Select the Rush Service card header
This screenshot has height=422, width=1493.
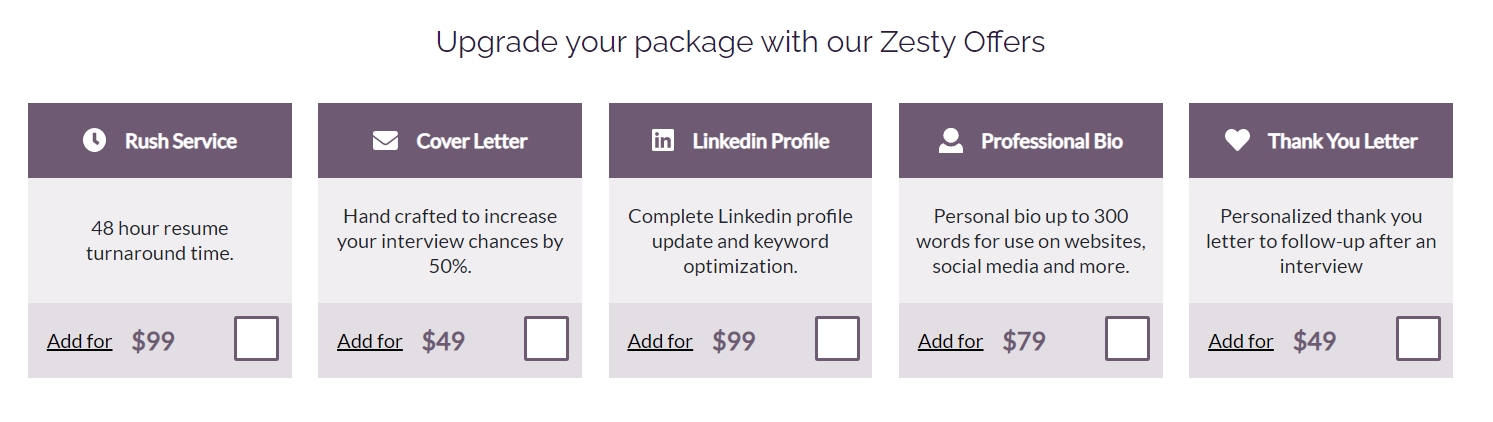point(160,140)
